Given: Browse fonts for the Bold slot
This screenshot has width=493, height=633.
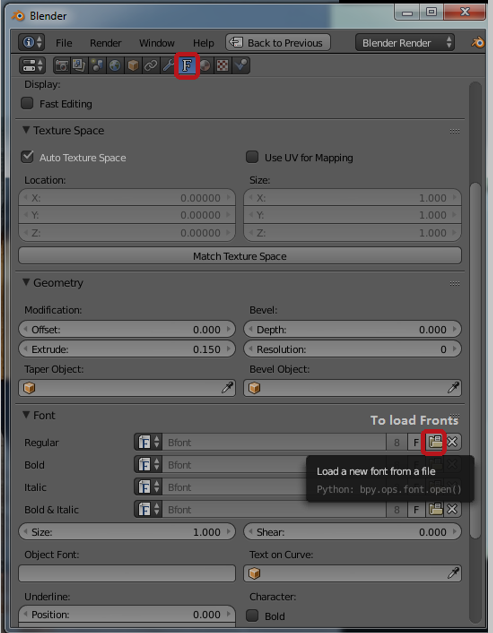Looking at the screenshot, I should 148,465.
